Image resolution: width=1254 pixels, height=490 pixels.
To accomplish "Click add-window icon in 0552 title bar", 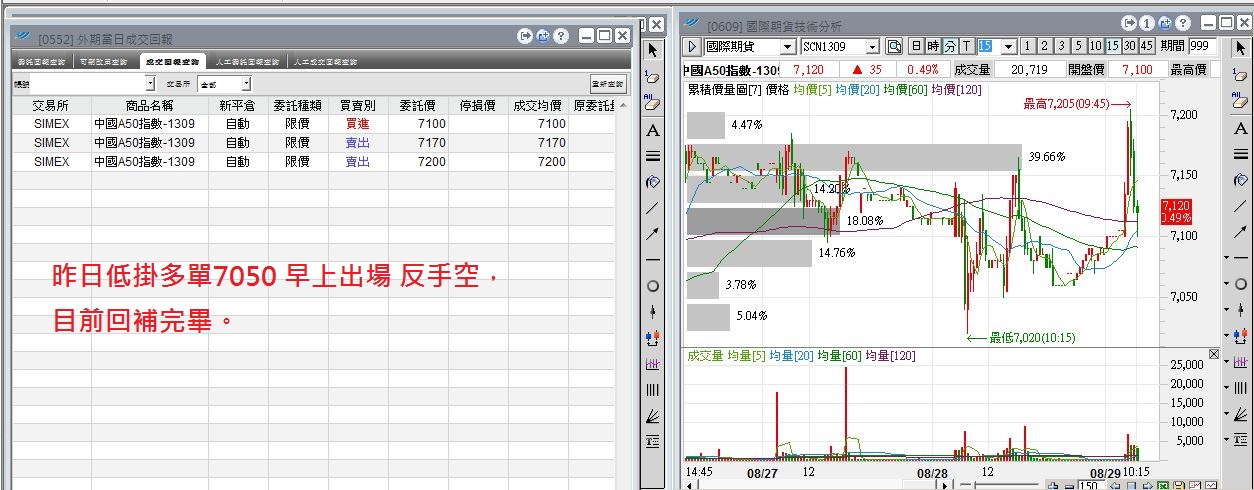I will click(543, 36).
